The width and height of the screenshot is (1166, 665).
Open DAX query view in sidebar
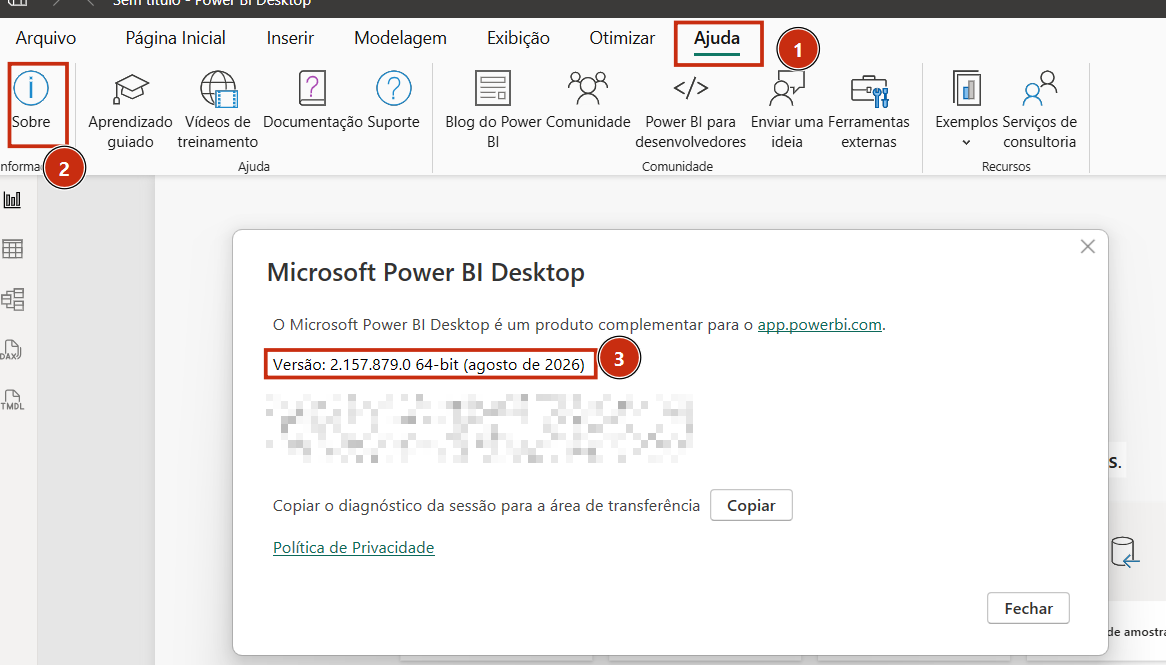[x=12, y=350]
